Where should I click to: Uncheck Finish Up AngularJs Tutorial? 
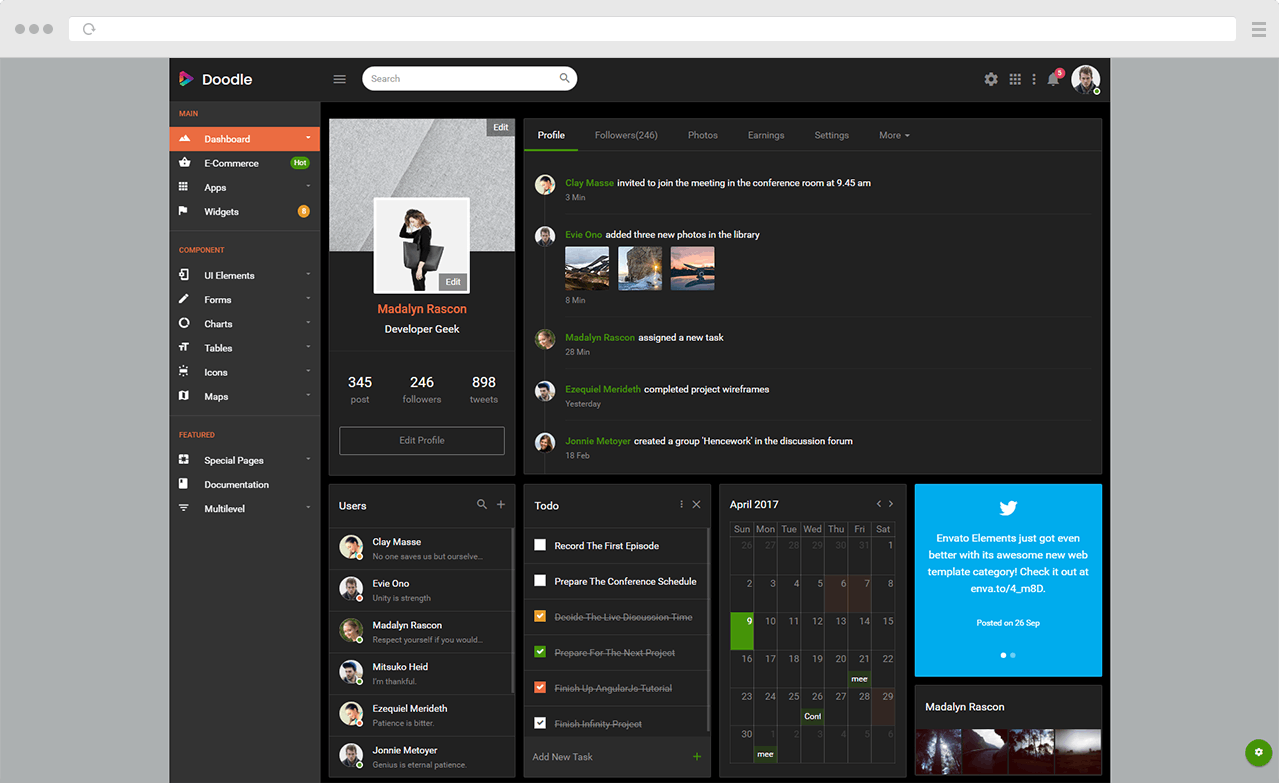(540, 687)
